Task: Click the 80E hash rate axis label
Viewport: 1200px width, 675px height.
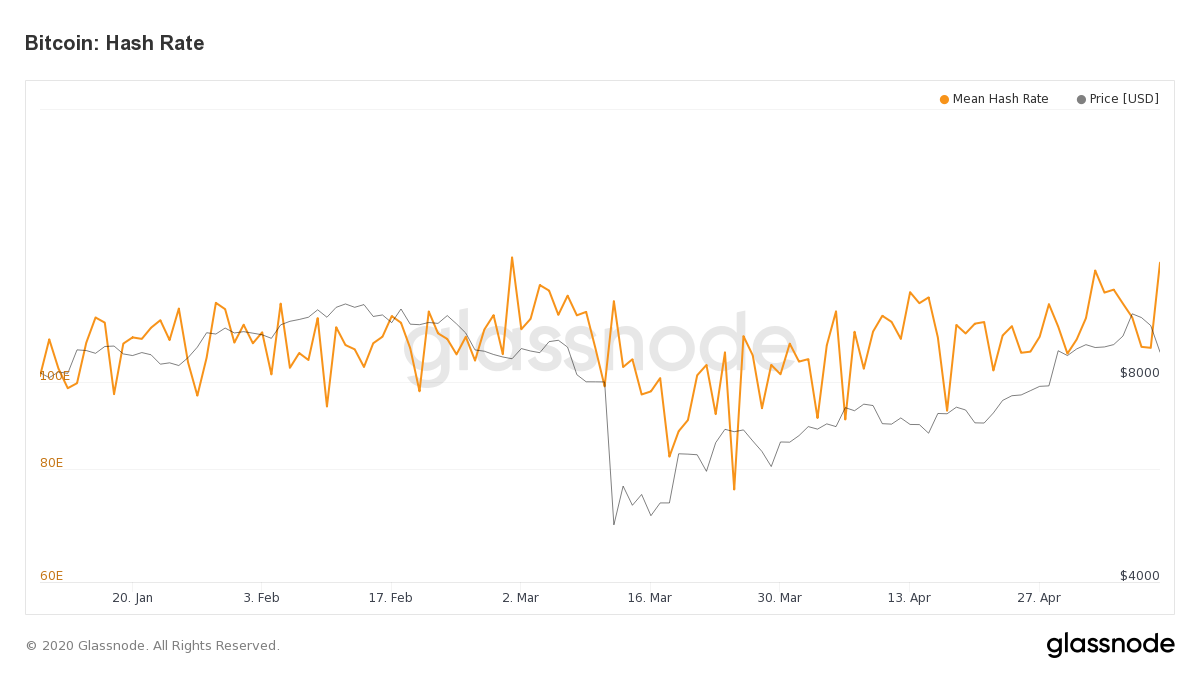Action: [x=51, y=463]
